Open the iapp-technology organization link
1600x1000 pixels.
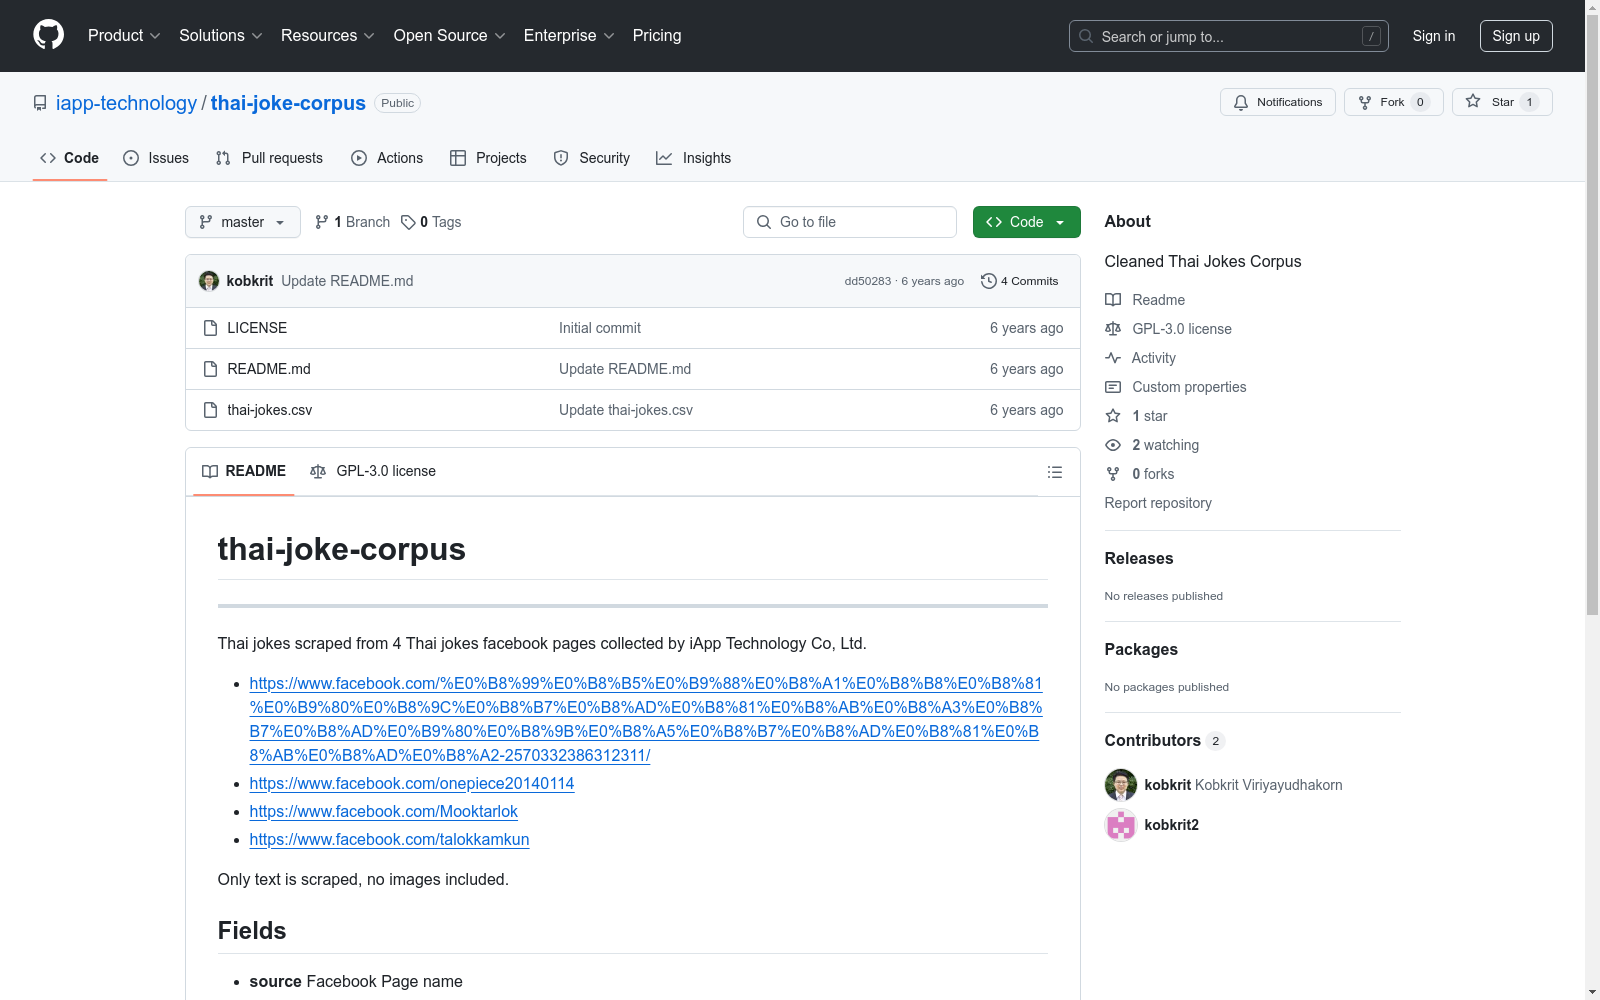point(127,103)
